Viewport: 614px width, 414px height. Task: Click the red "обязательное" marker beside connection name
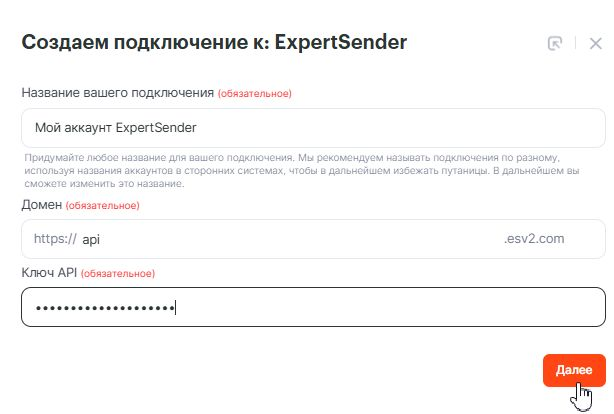(x=255, y=94)
